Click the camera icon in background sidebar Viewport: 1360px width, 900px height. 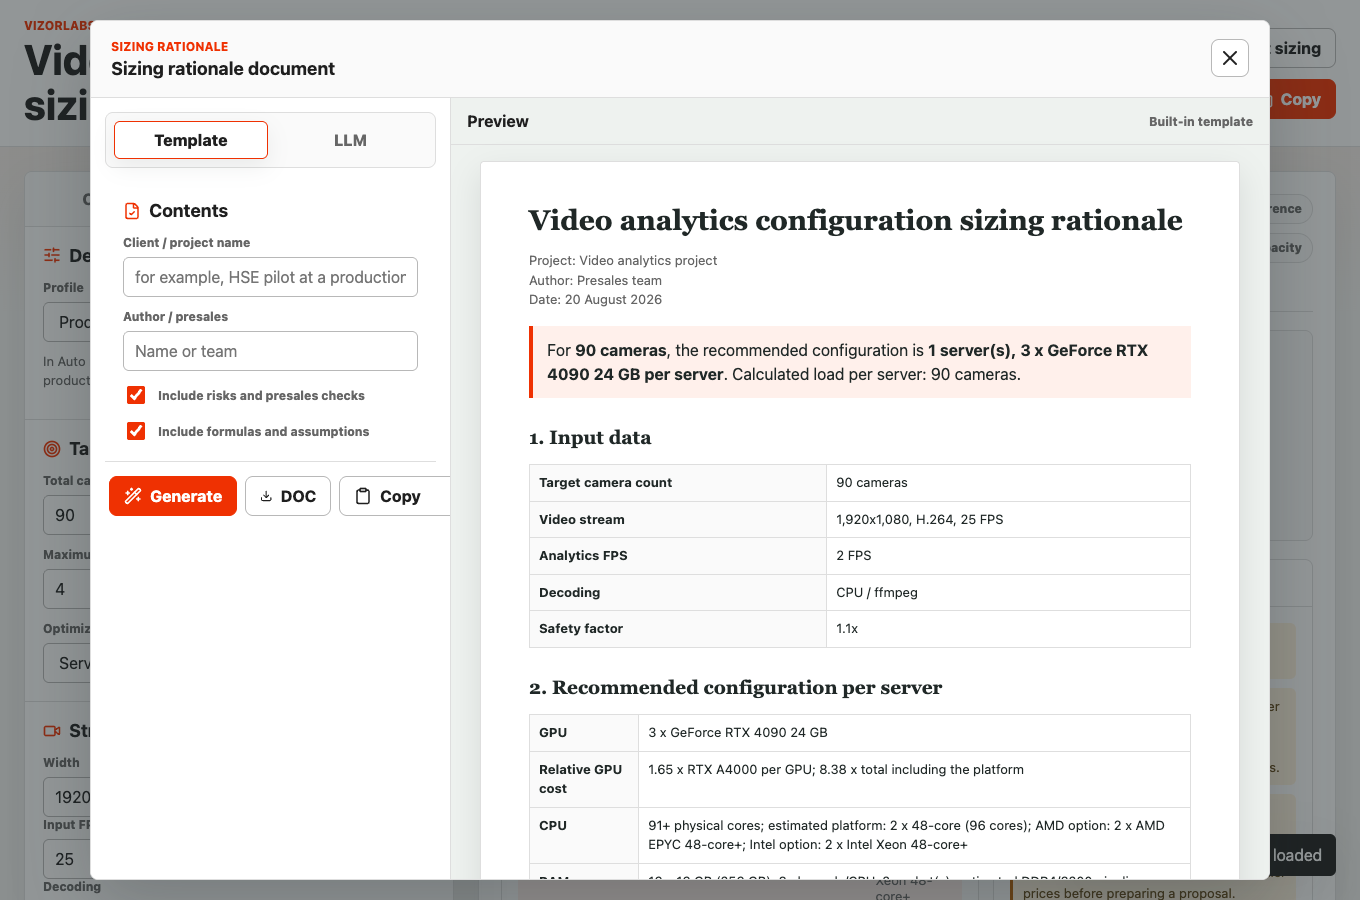52,731
